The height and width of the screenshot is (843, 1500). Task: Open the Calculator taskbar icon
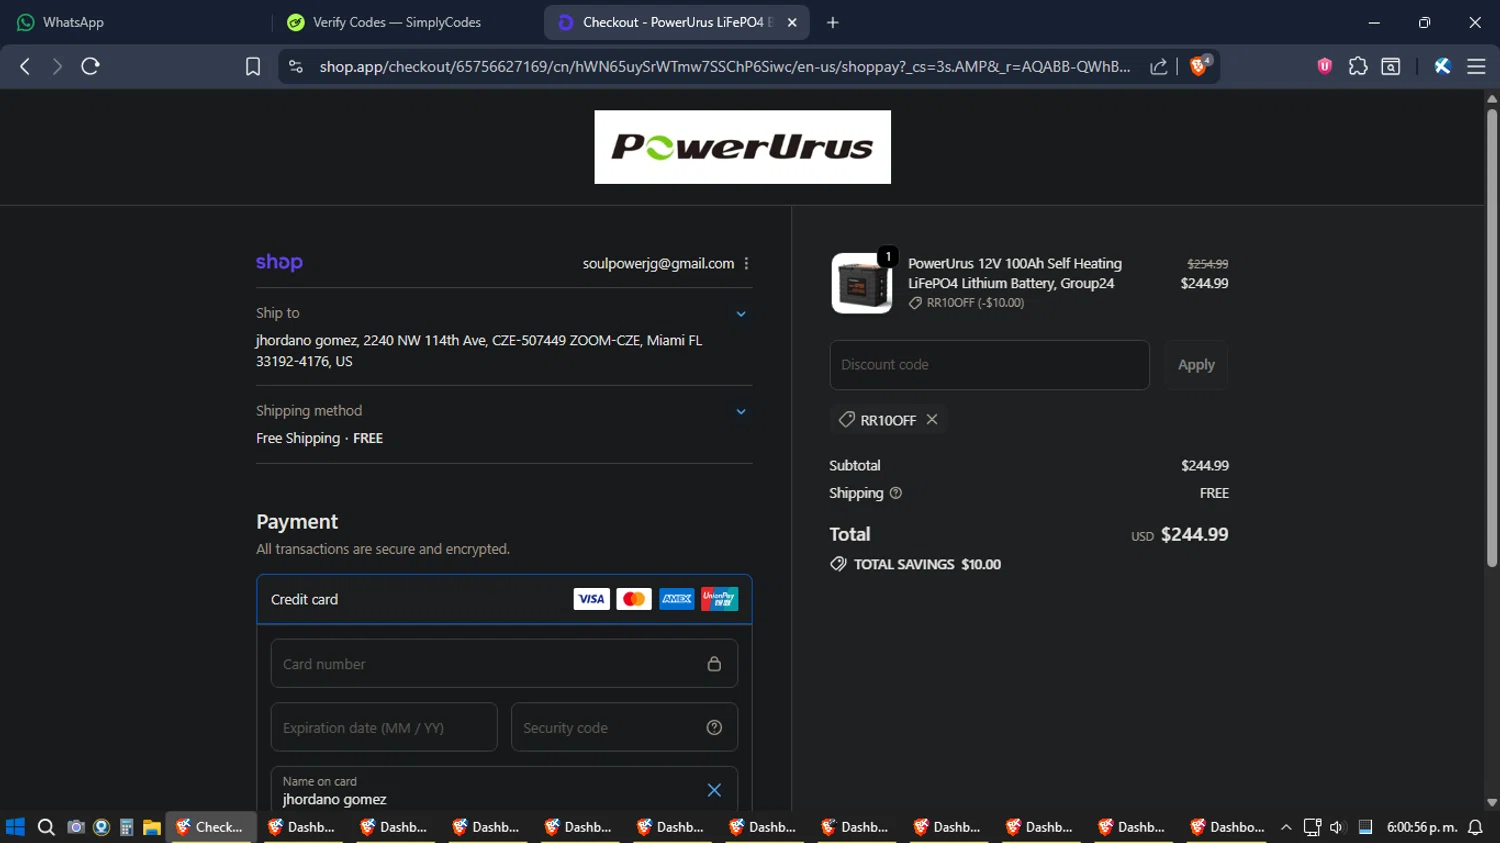pyautogui.click(x=126, y=827)
